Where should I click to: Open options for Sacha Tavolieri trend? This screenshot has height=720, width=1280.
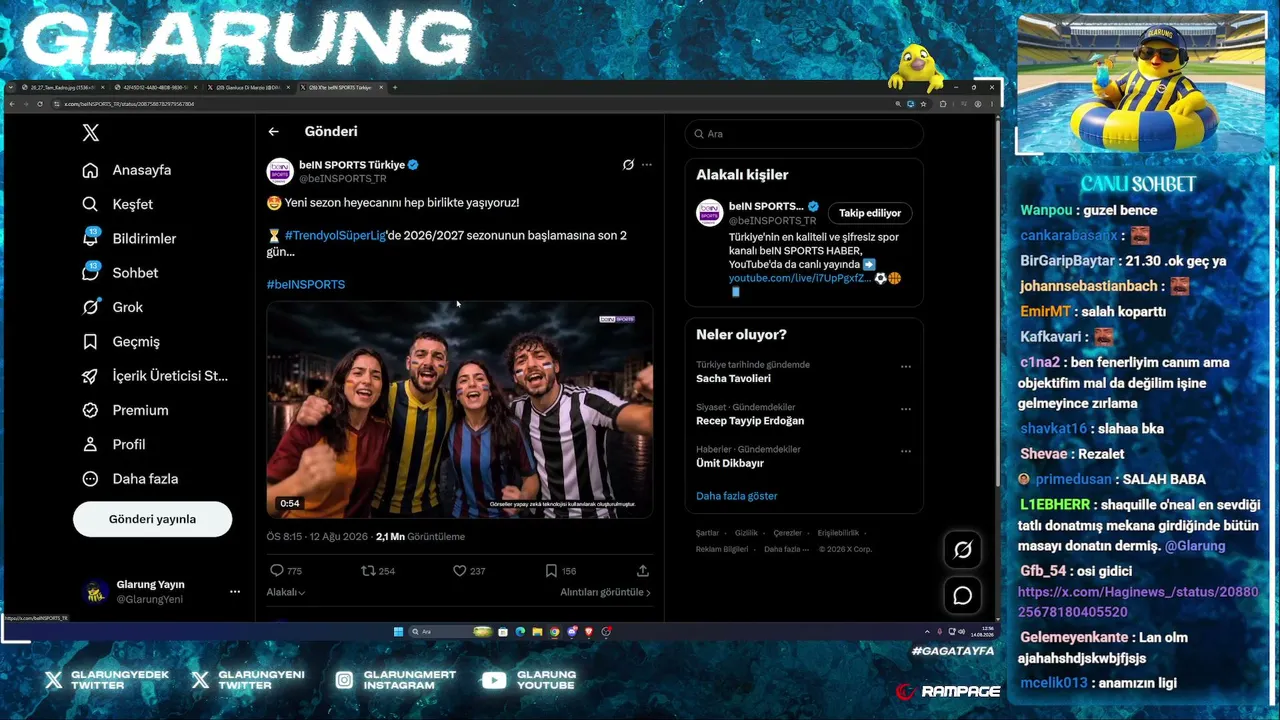(906, 367)
